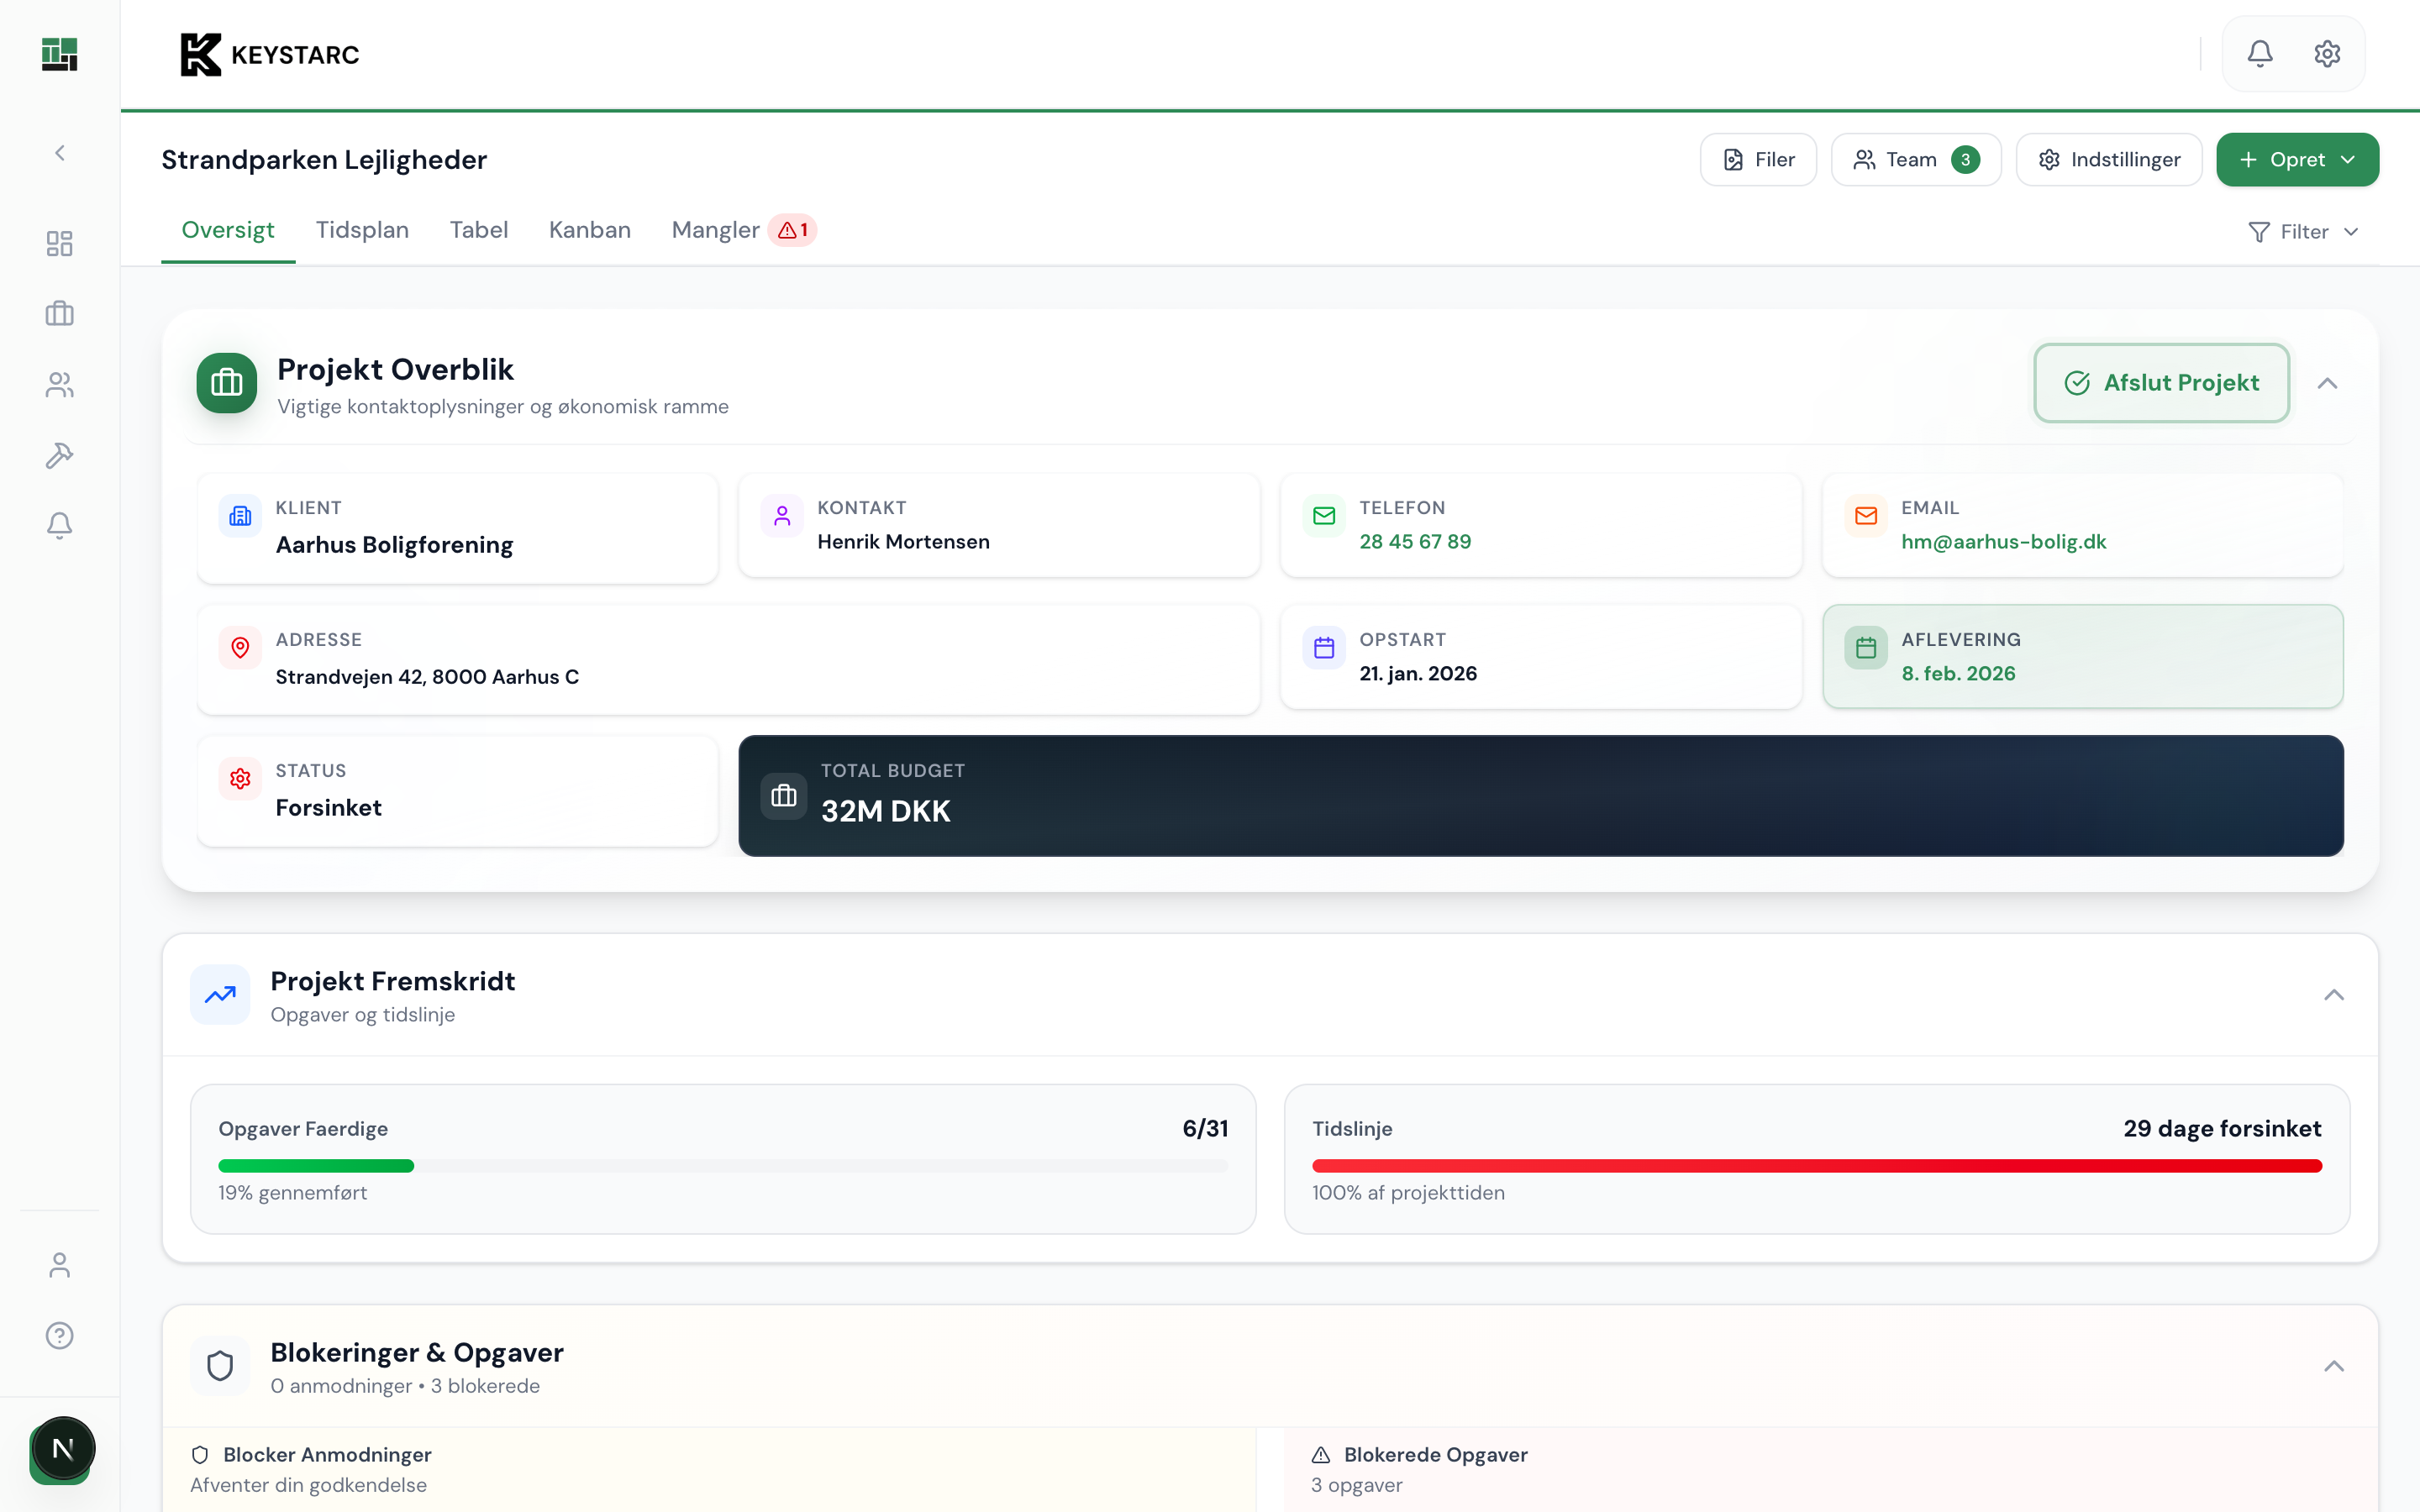Switch to the Tidsplan tab
The height and width of the screenshot is (1512, 2420).
click(x=362, y=230)
